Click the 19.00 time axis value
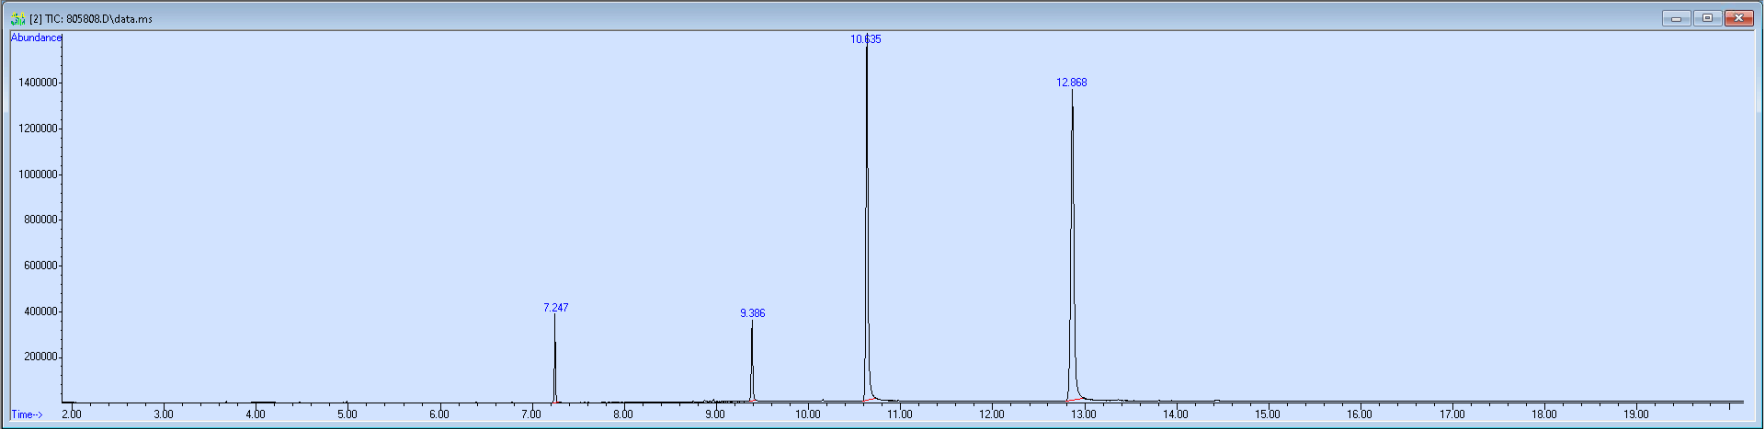The width and height of the screenshot is (1764, 429). (x=1636, y=414)
